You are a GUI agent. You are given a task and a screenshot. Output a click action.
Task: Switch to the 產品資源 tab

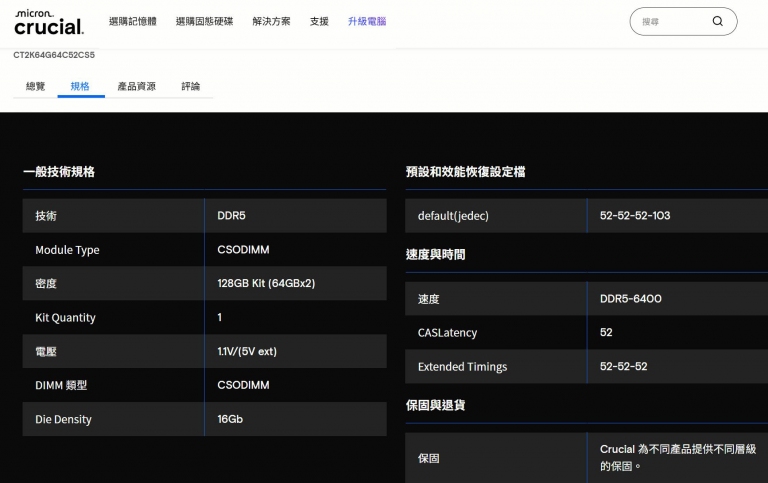click(x=137, y=87)
